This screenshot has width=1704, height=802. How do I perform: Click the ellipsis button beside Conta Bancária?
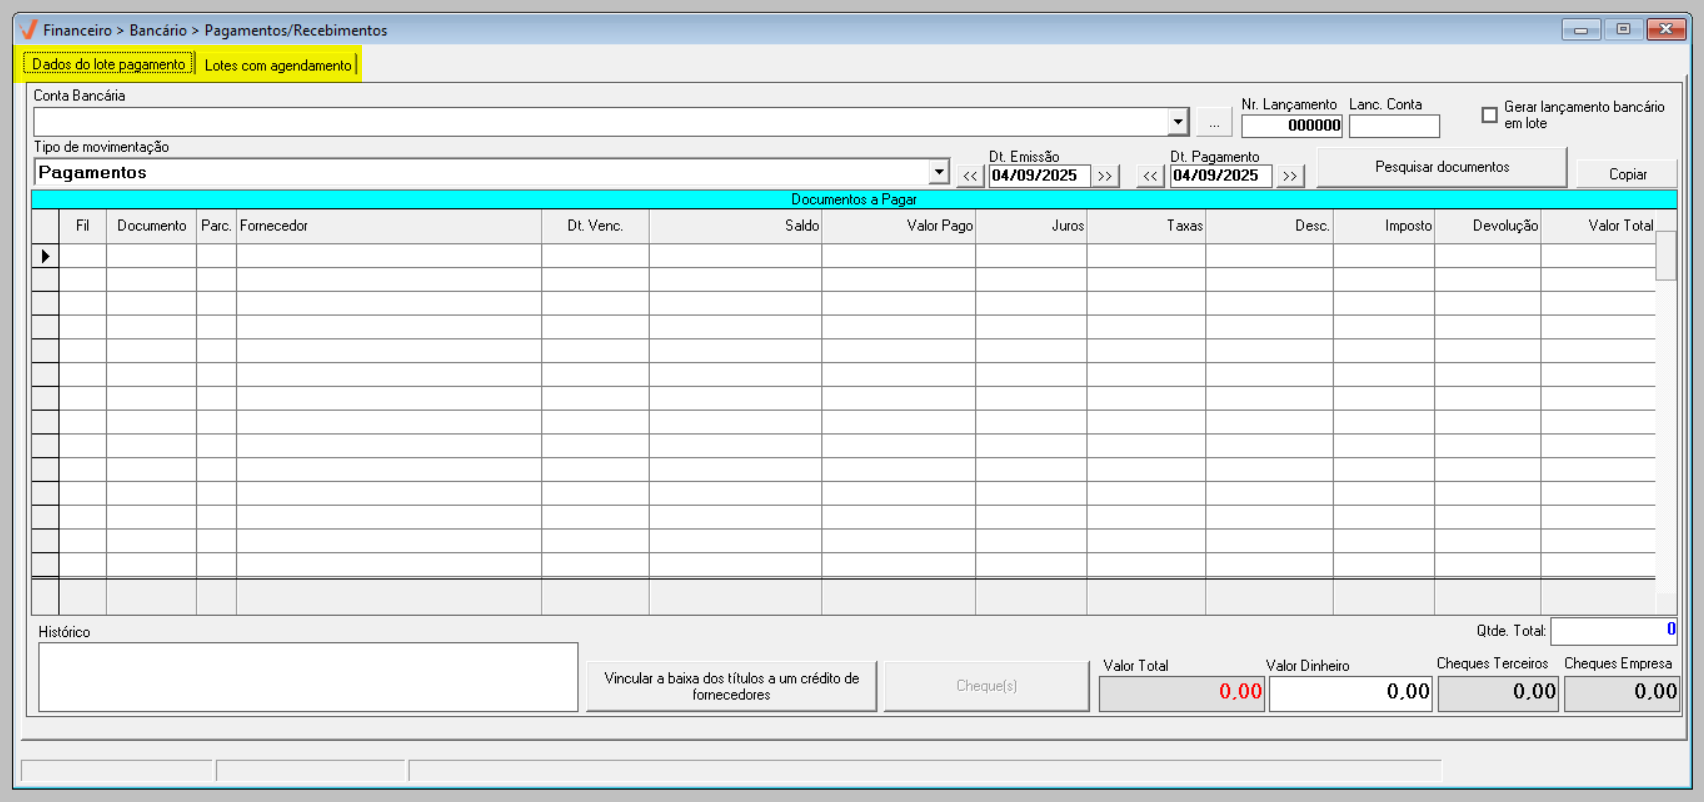click(x=1214, y=123)
